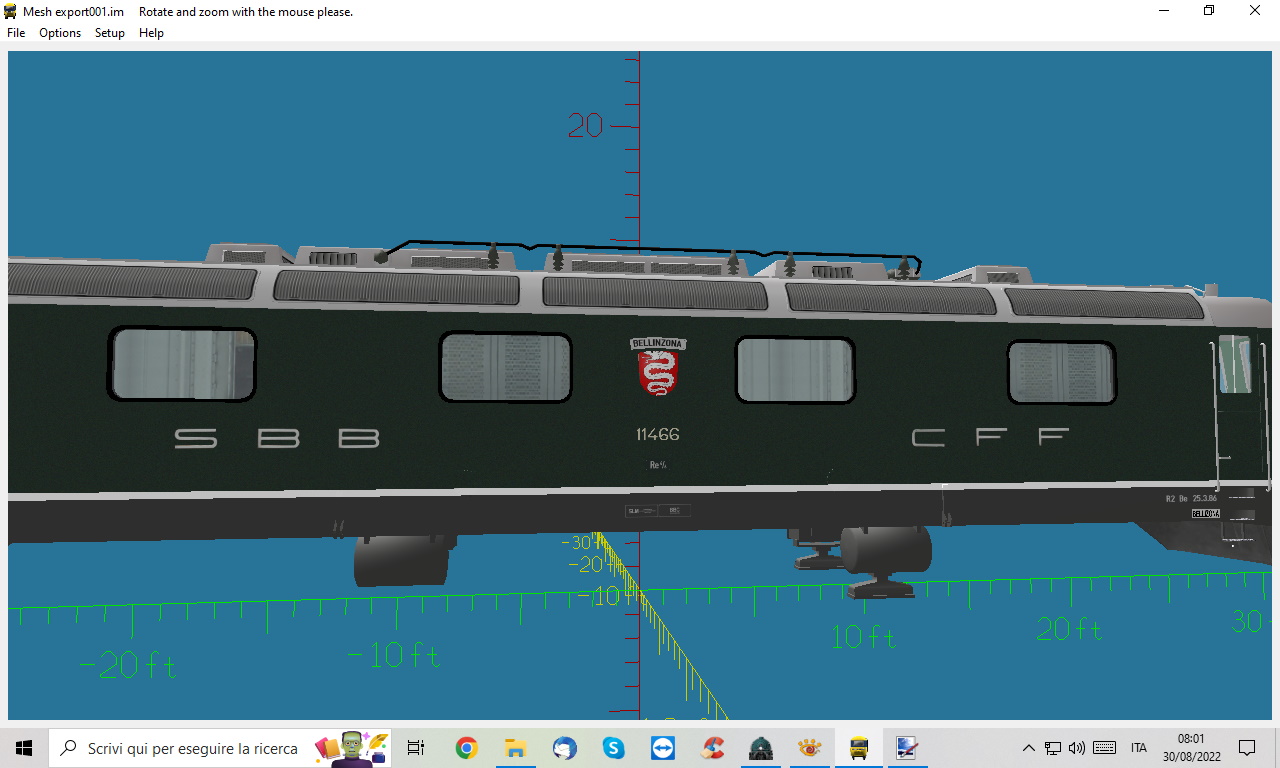Minimize the Mesh viewer window

1164,11
